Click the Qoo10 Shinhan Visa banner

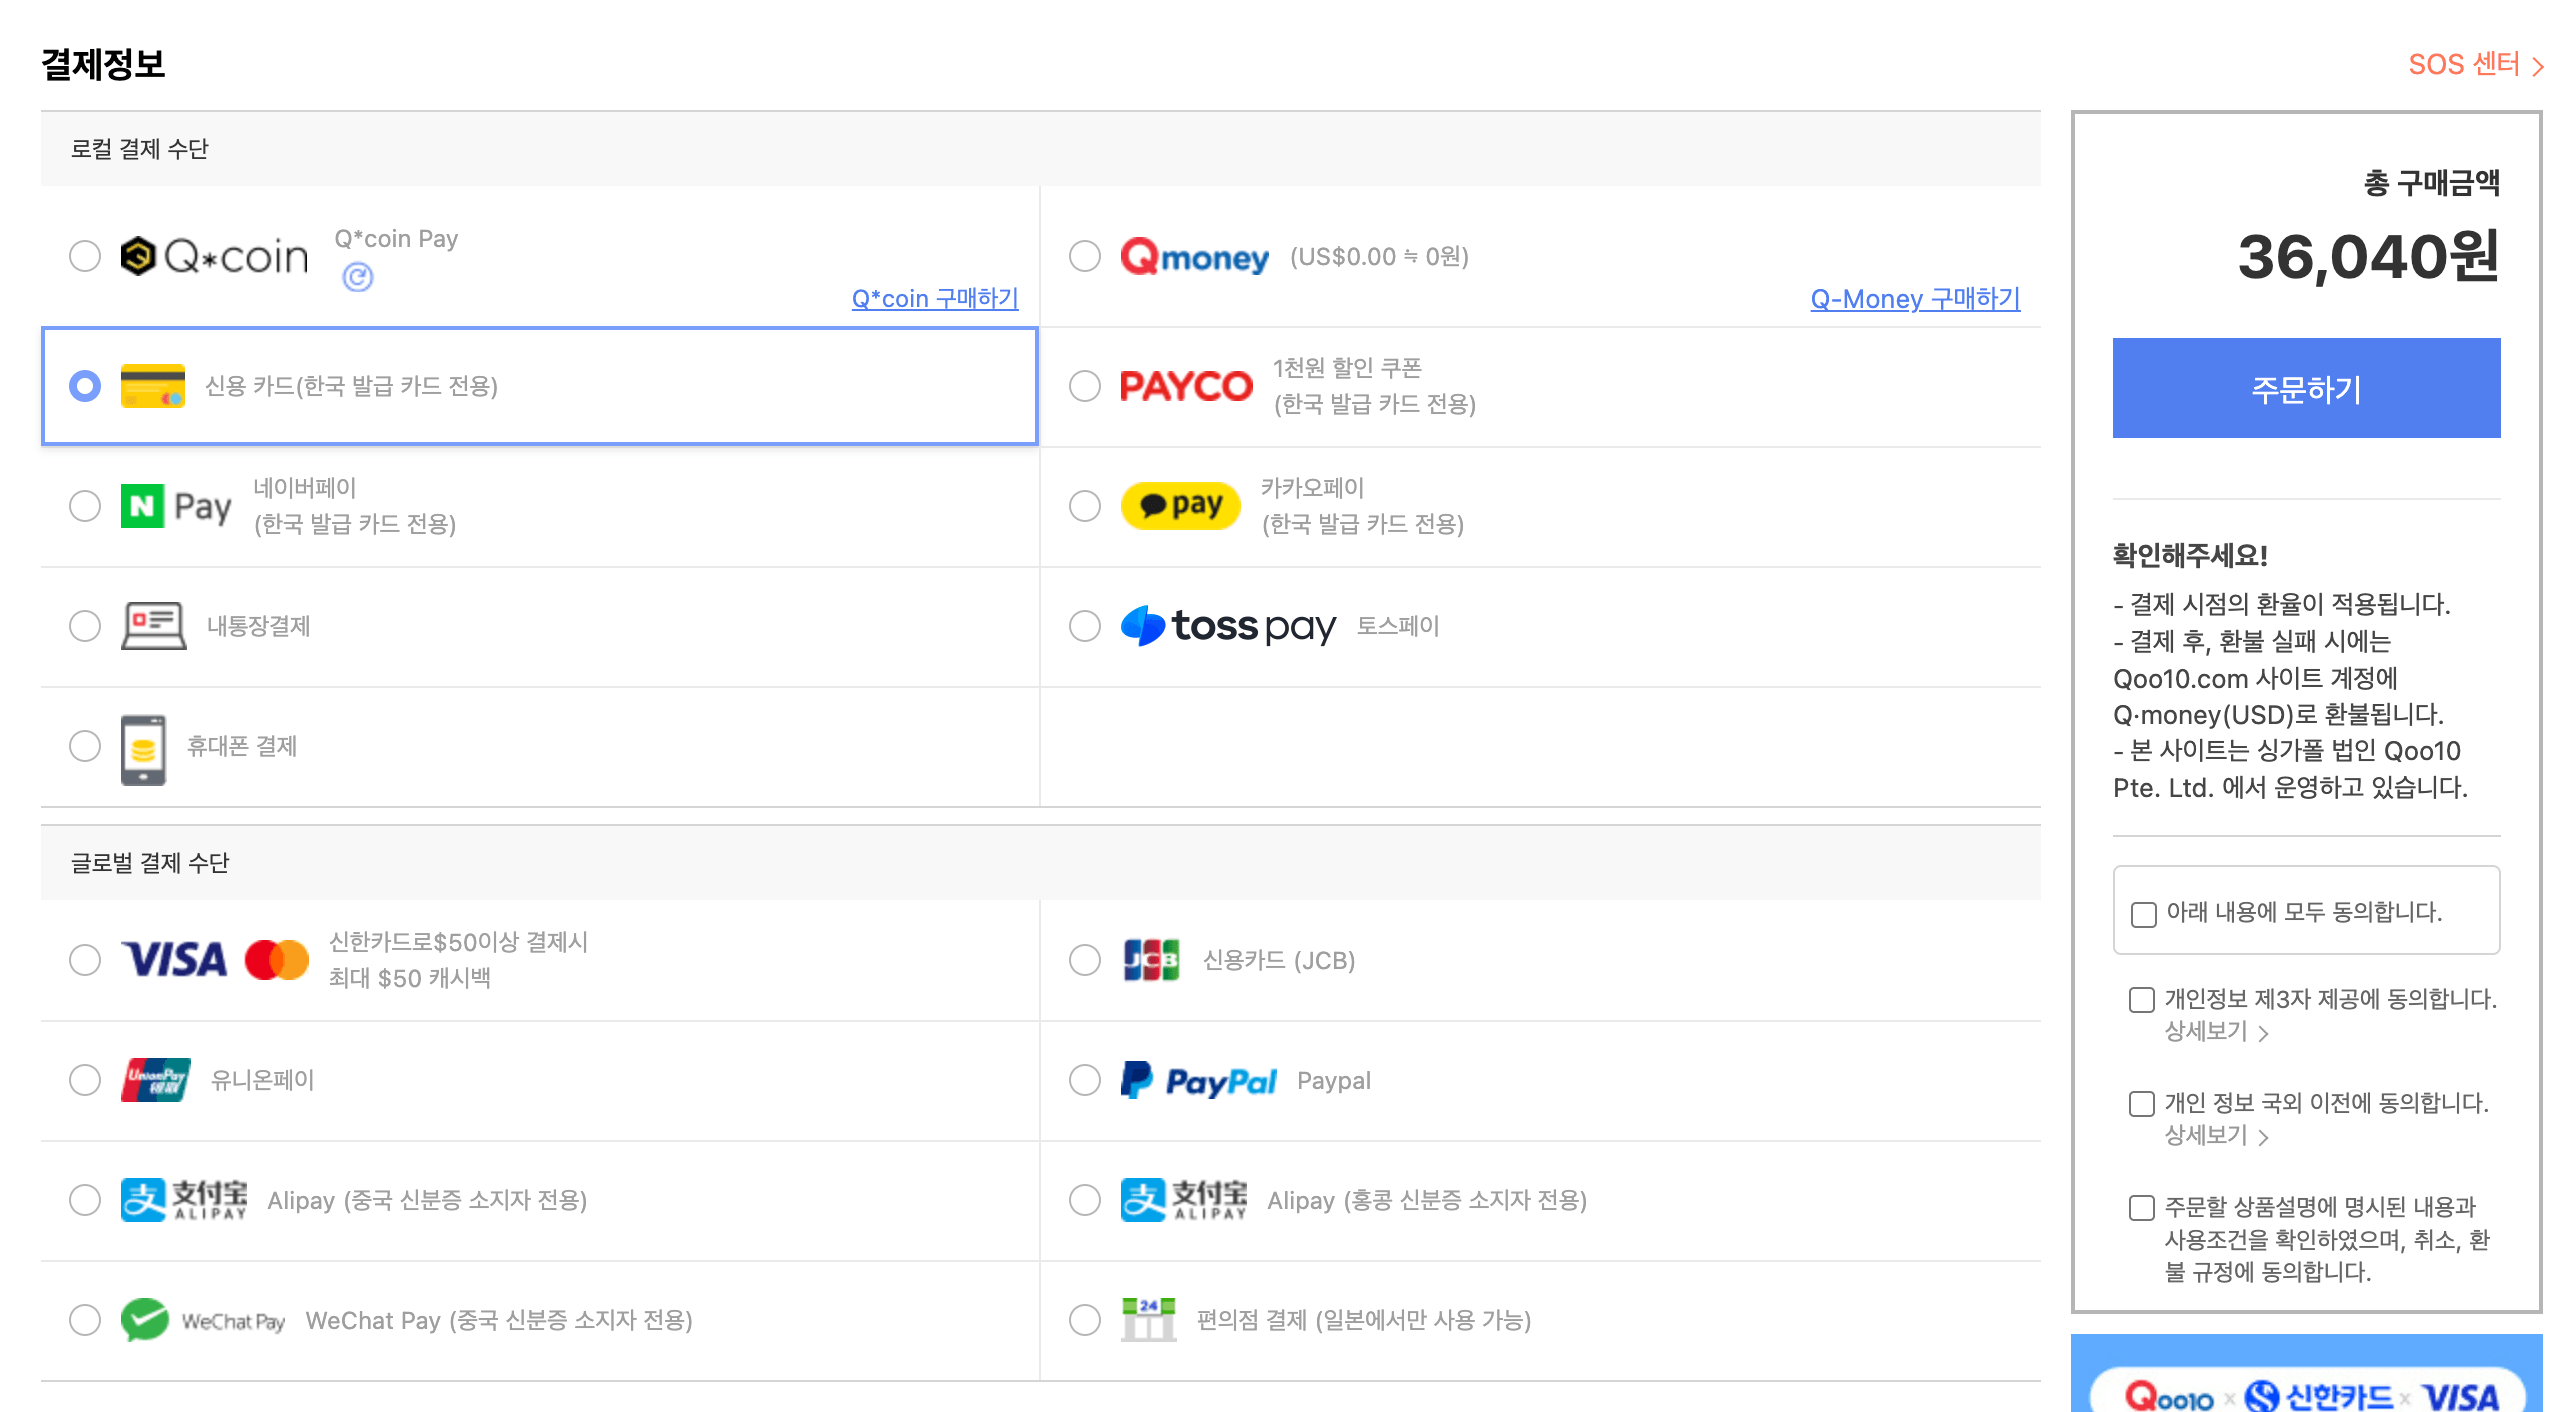[x=2306, y=1385]
